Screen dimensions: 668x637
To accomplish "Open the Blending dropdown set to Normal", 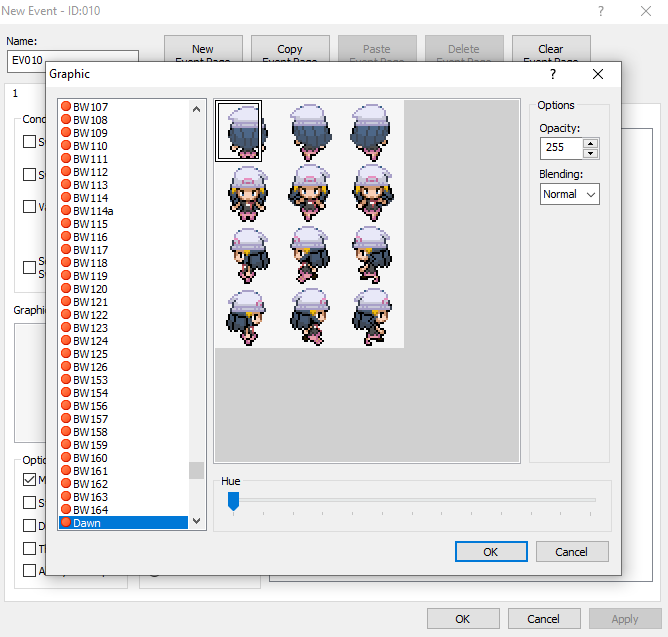I will point(569,194).
